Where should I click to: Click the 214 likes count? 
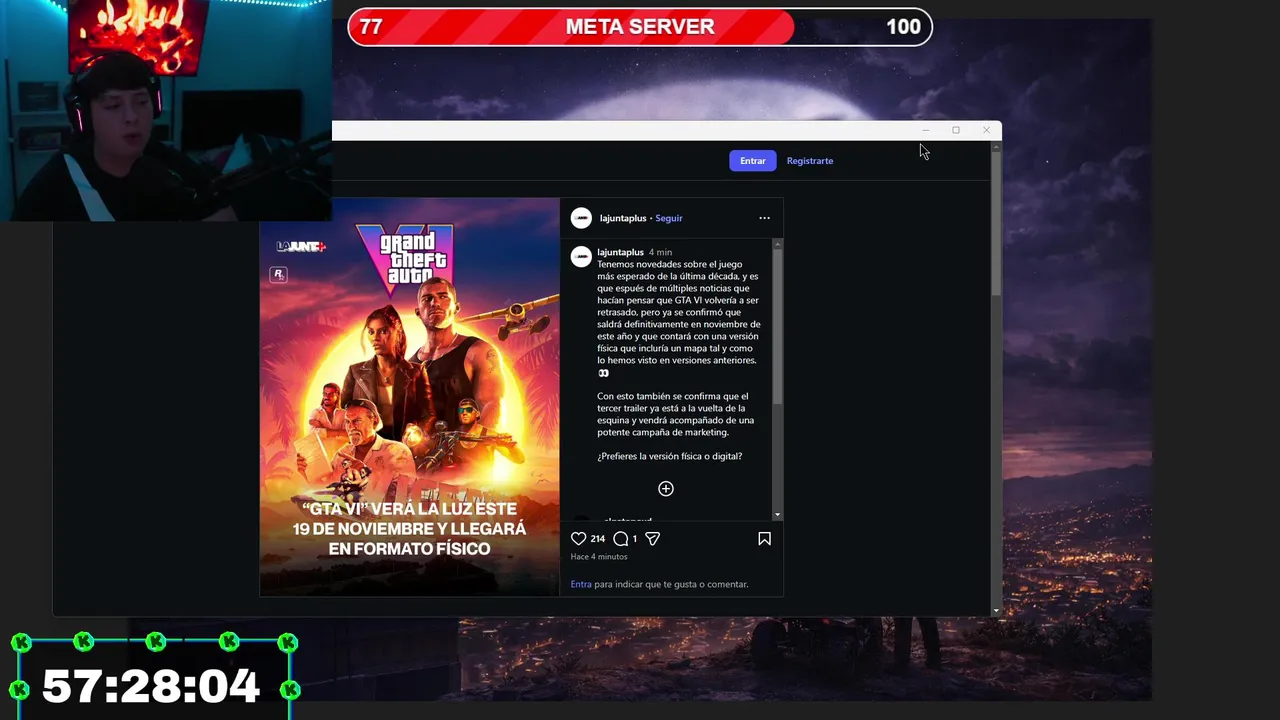tap(597, 539)
